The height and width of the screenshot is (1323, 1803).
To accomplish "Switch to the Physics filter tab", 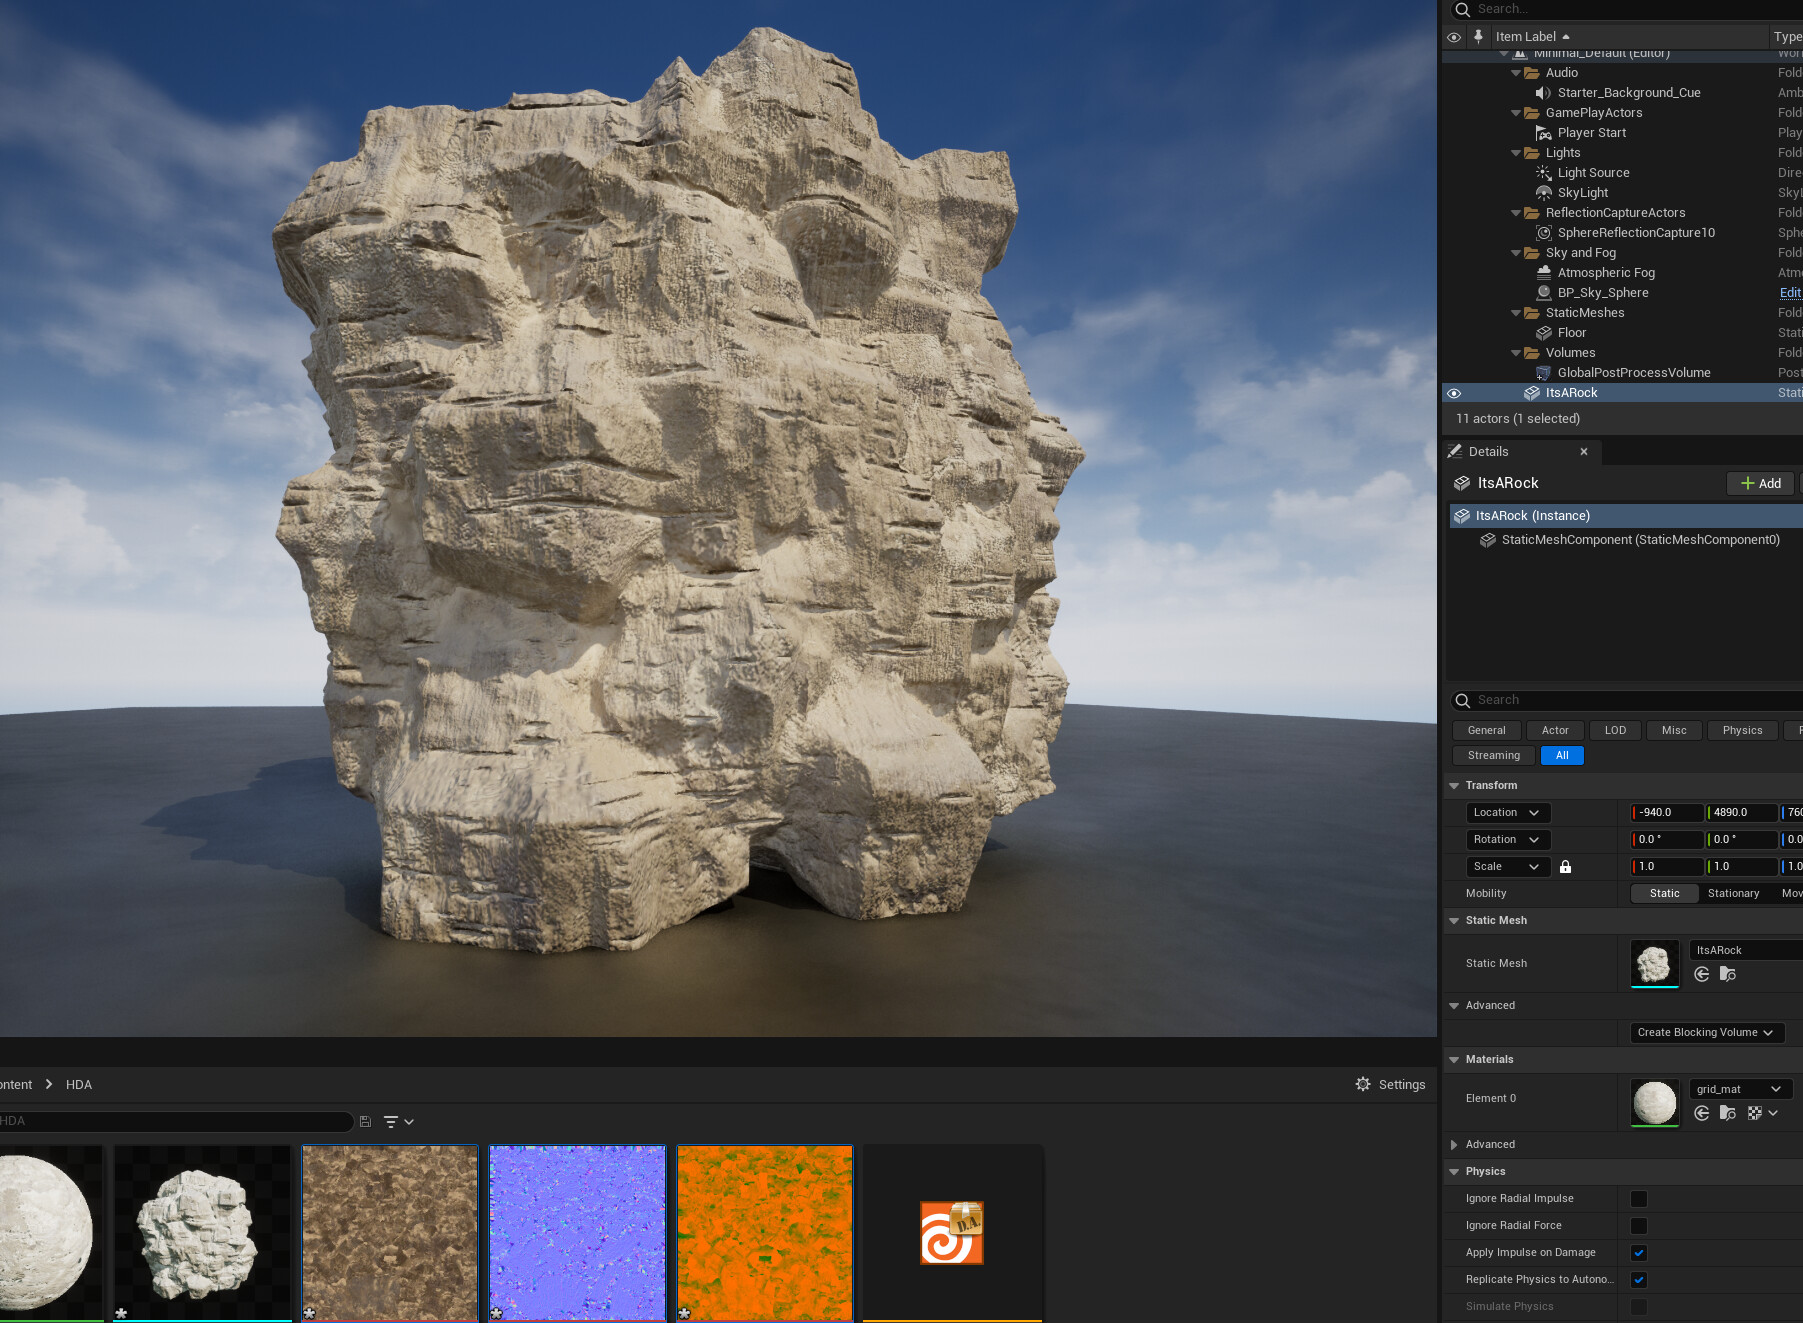I will point(1742,730).
